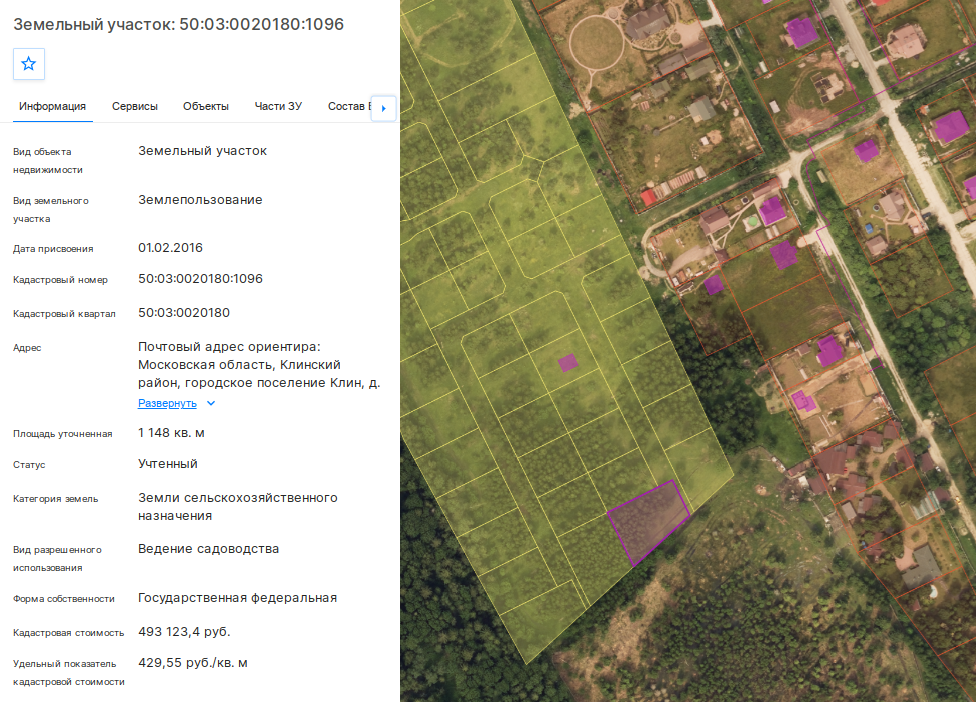Open the partially visible Состав tab
This screenshot has width=976, height=702.
tap(349, 106)
